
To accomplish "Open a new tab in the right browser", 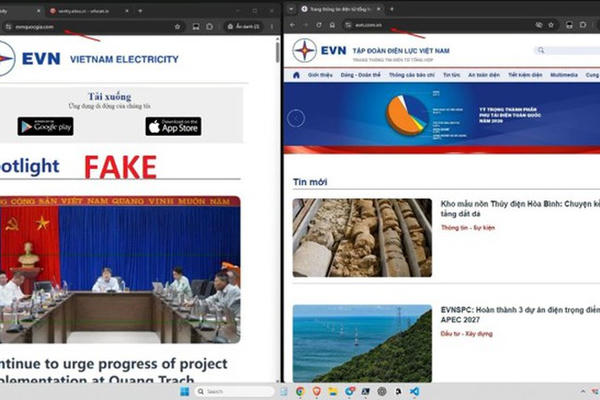I will [x=391, y=9].
